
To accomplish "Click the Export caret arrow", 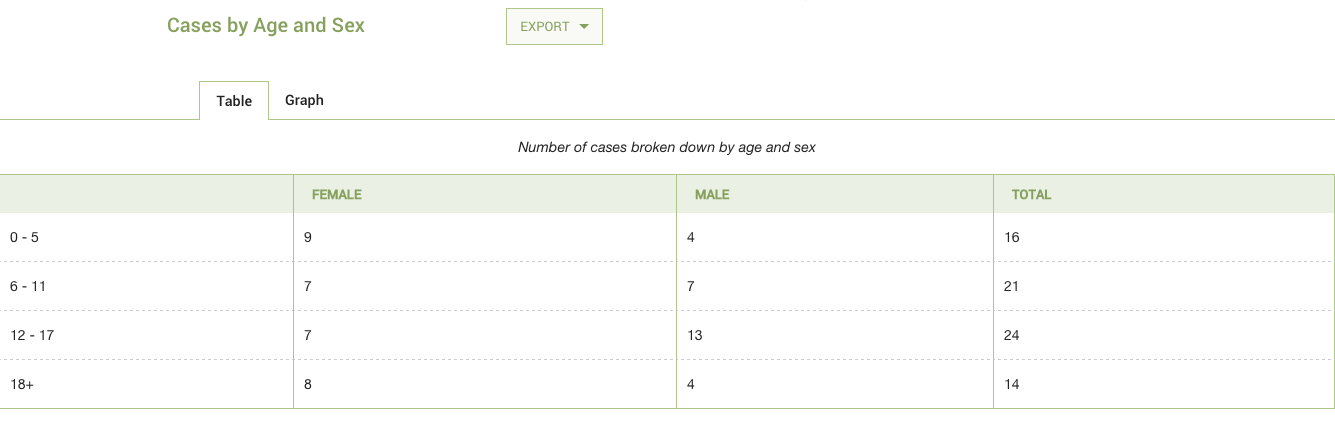I will (584, 27).
